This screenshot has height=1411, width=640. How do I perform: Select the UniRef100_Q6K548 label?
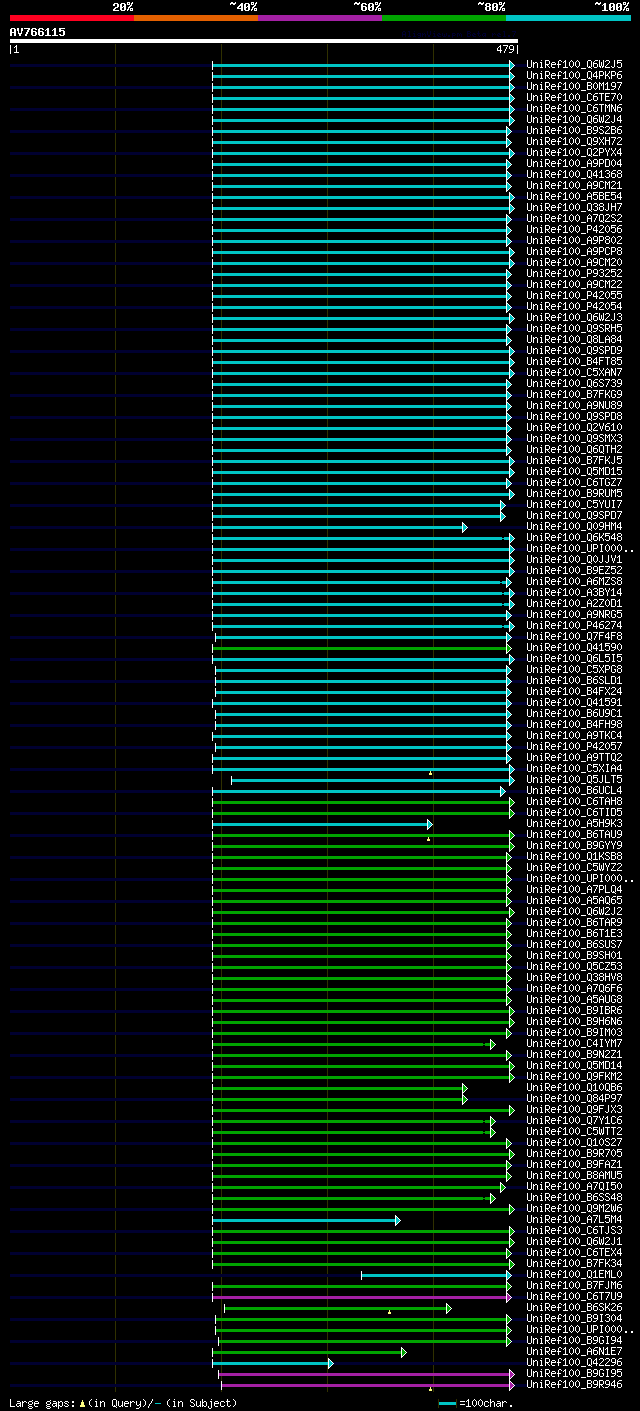(x=574, y=538)
